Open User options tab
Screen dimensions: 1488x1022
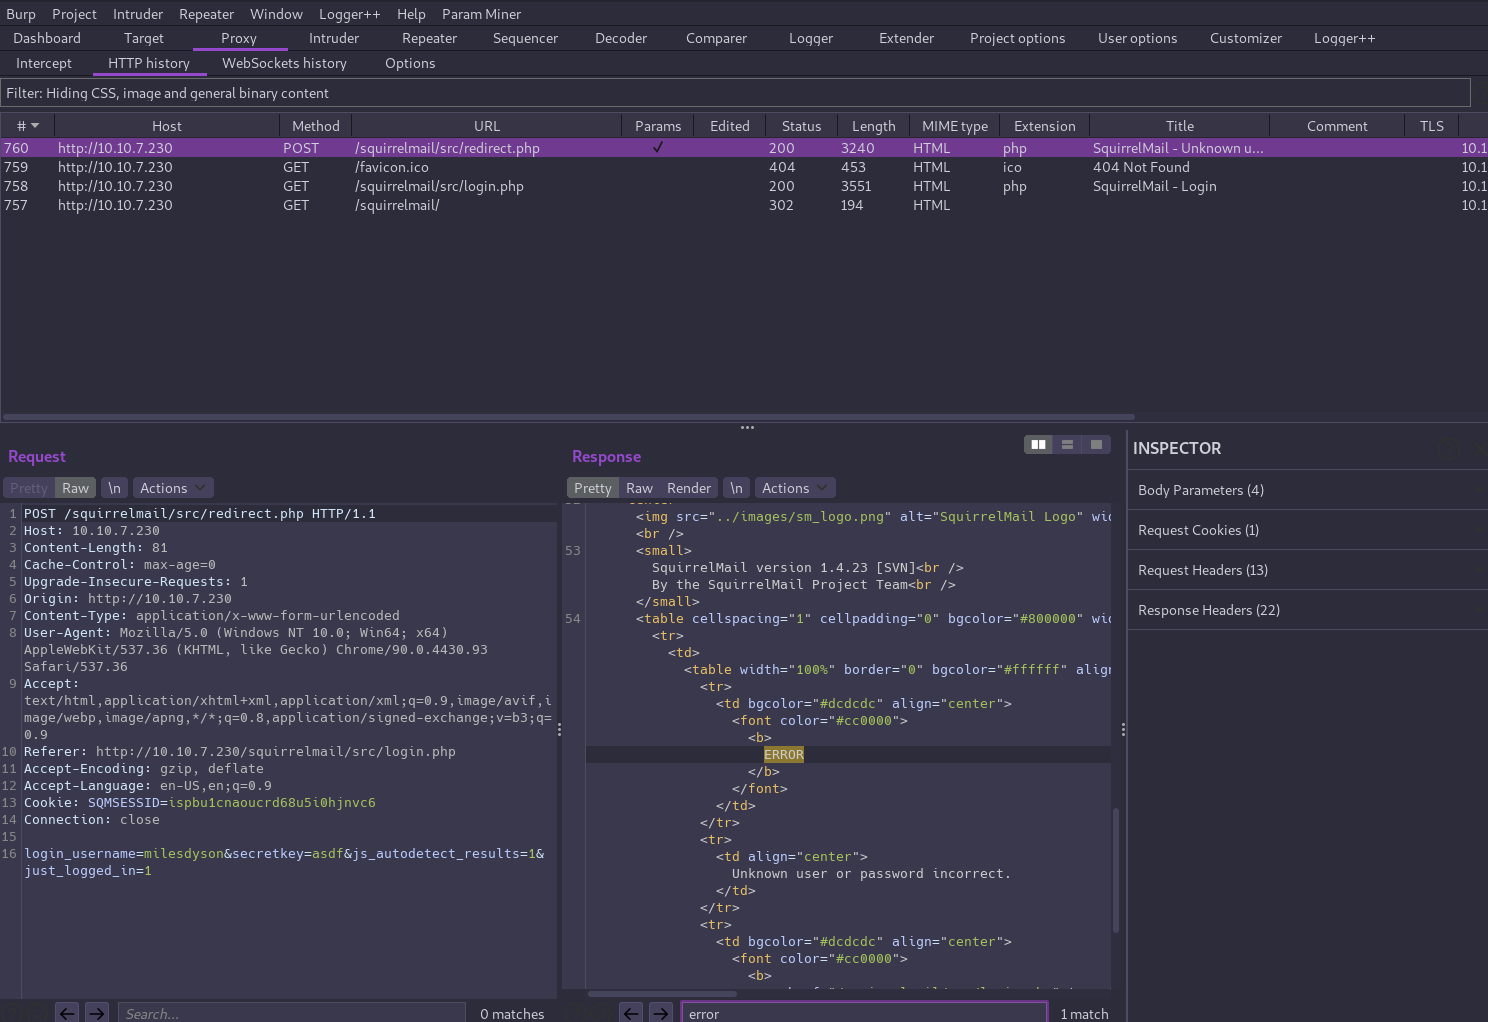coord(1137,38)
